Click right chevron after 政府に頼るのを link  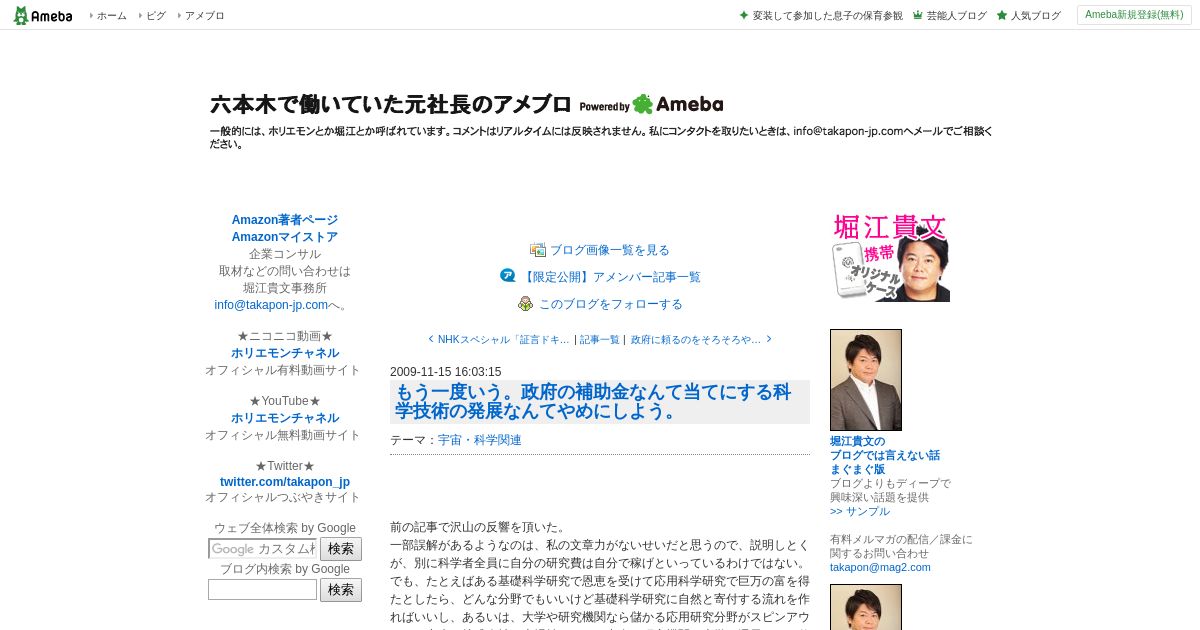tap(769, 339)
